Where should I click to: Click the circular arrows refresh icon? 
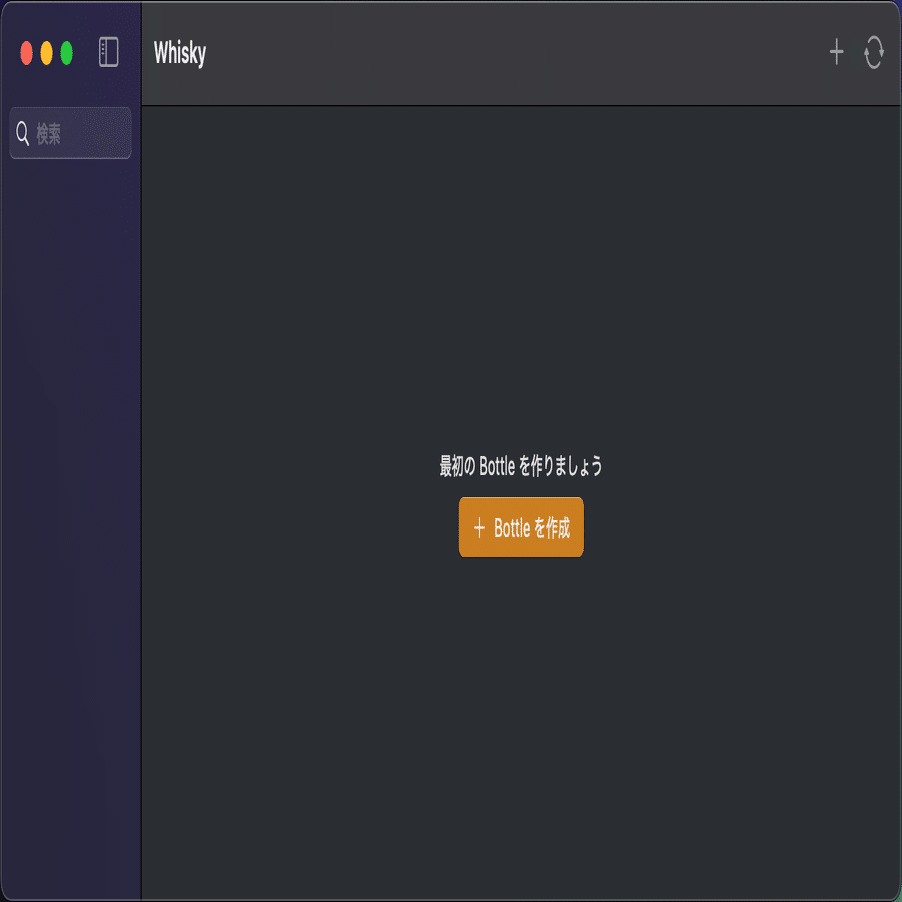pos(874,52)
